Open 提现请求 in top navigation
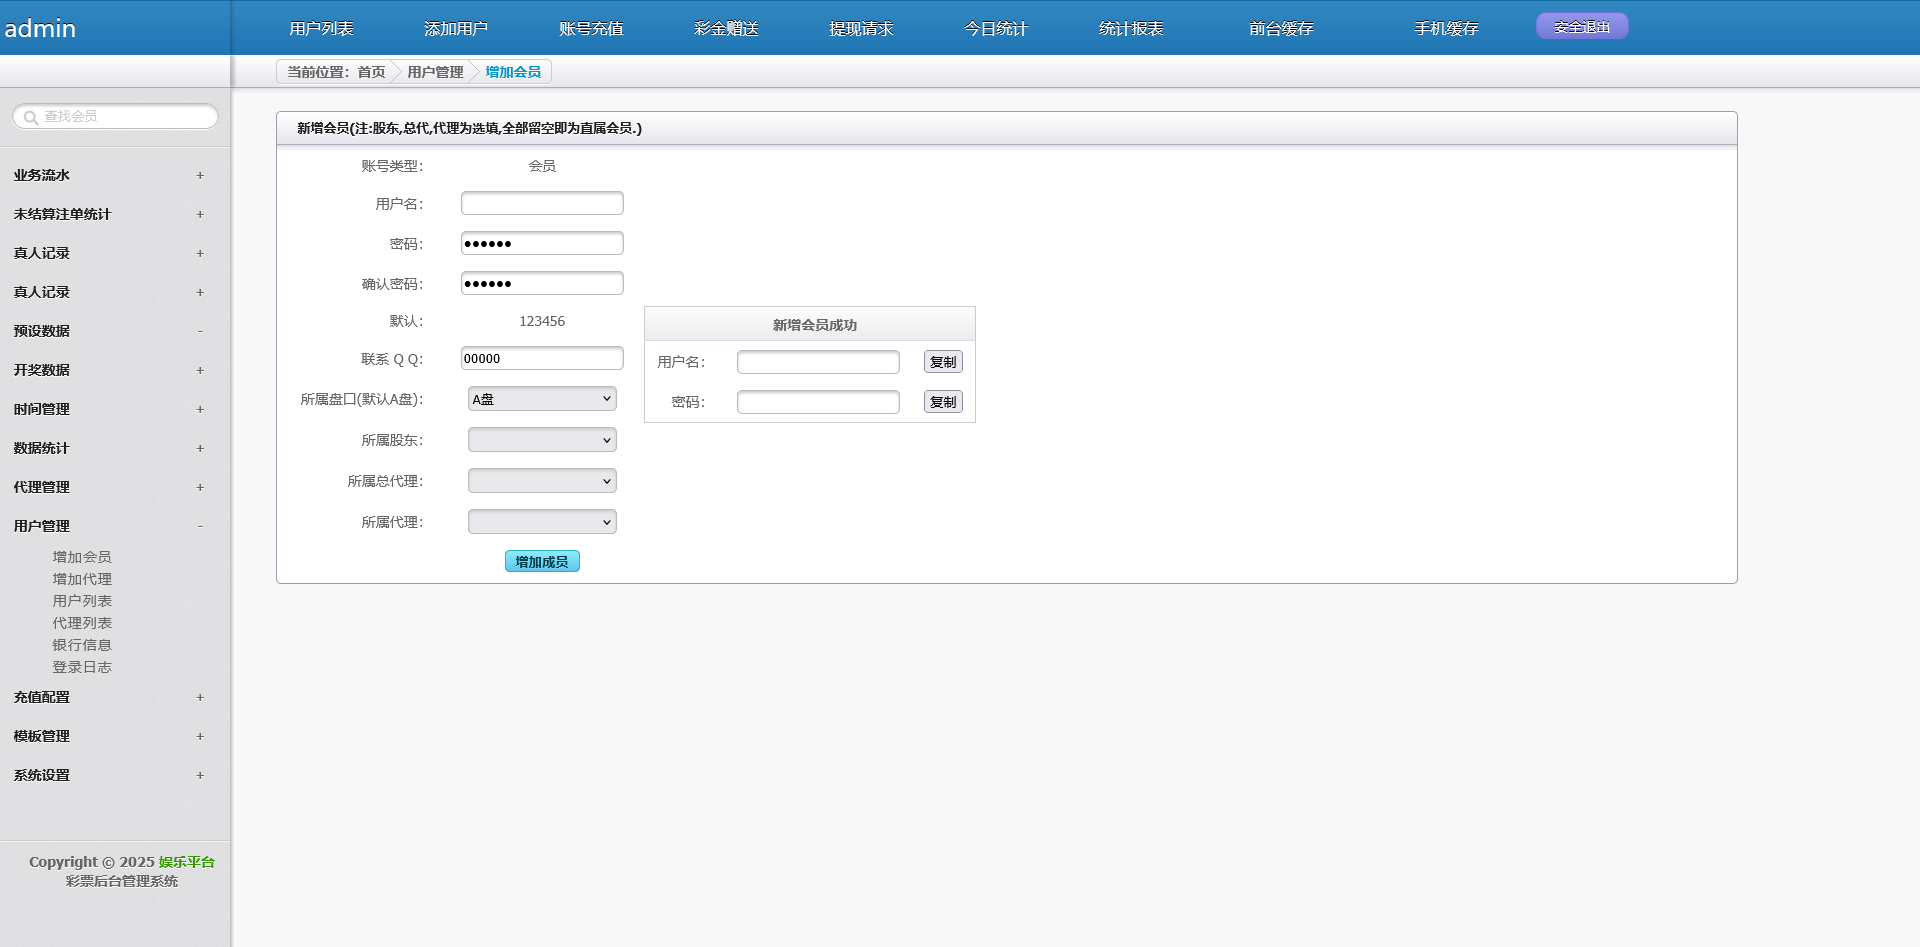Screen dimensions: 1920x947 861,29
